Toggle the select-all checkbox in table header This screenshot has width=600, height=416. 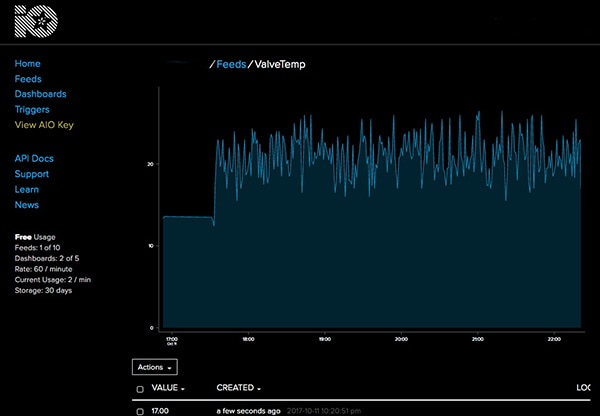(140, 389)
